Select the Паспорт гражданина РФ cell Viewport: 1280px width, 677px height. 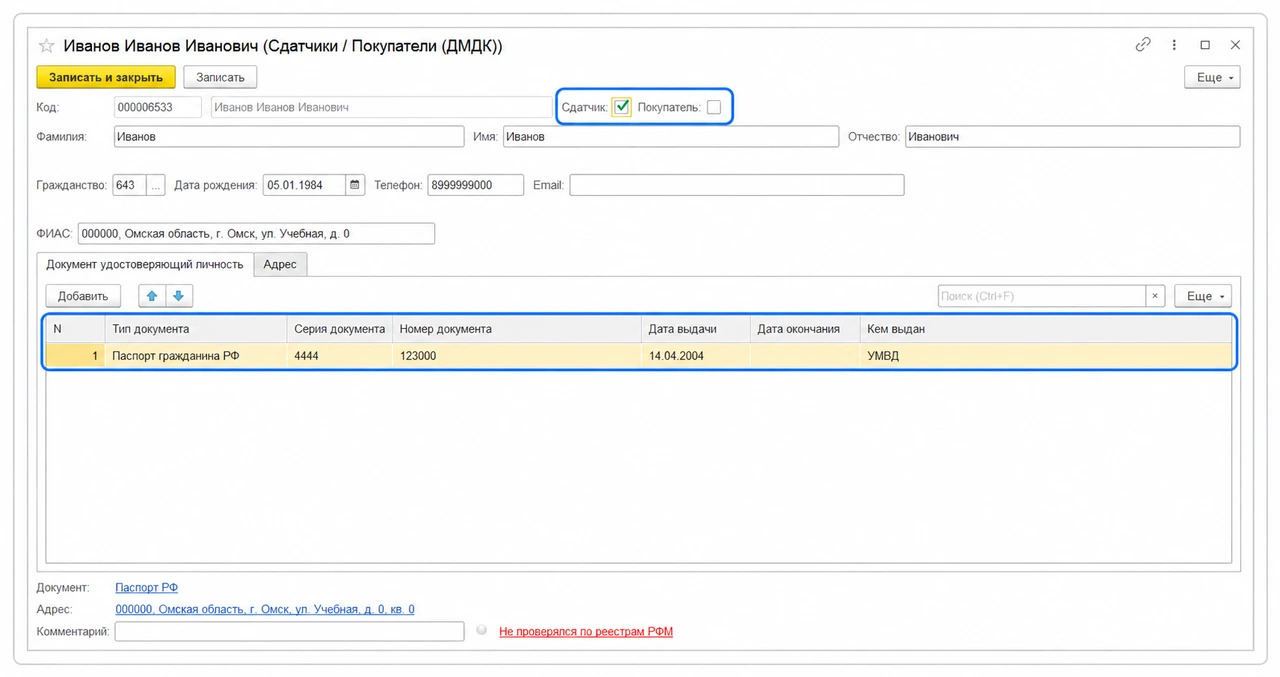195,355
